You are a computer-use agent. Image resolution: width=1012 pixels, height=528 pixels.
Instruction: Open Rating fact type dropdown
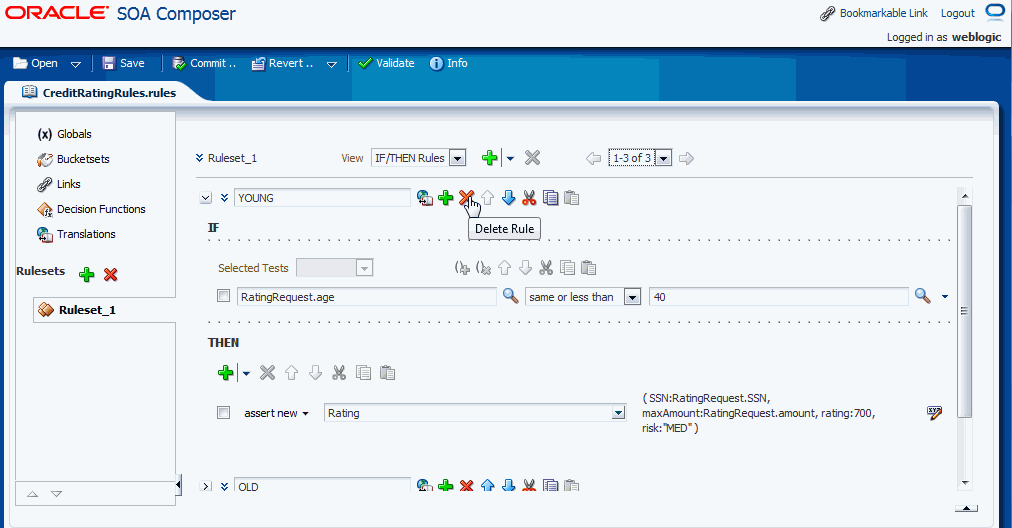coord(618,412)
